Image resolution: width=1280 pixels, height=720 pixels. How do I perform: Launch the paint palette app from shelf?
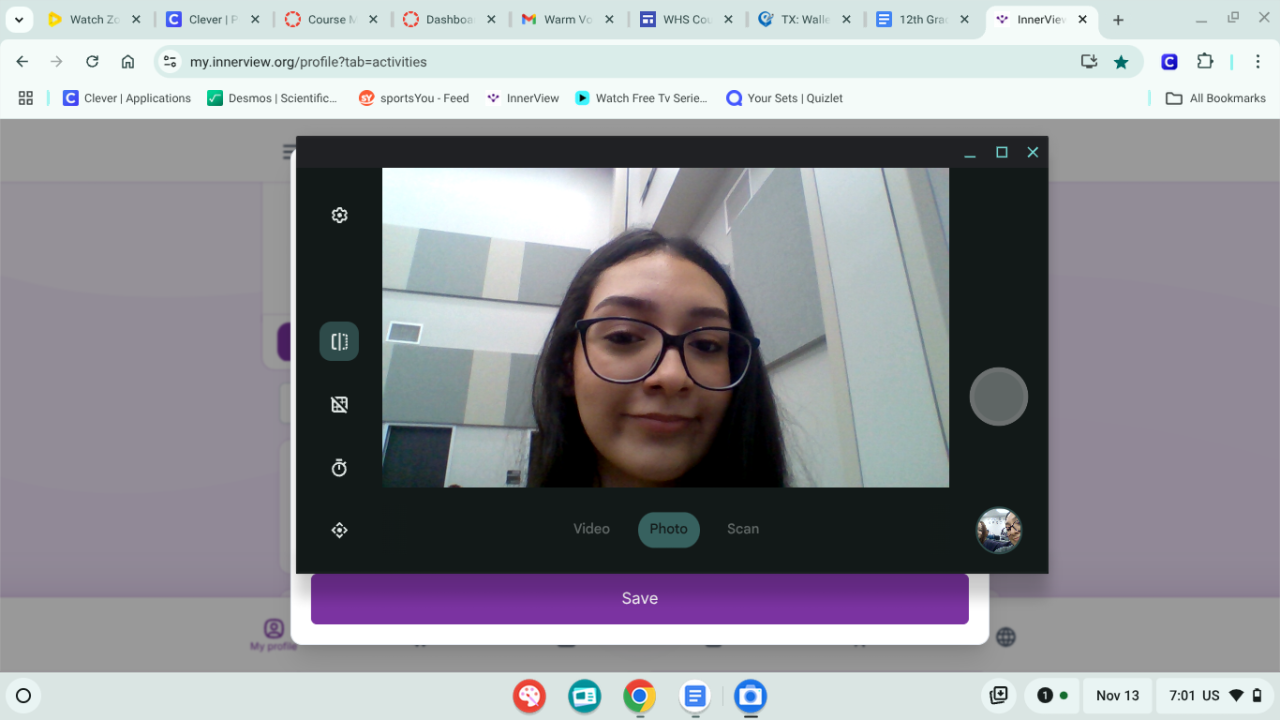click(x=529, y=696)
